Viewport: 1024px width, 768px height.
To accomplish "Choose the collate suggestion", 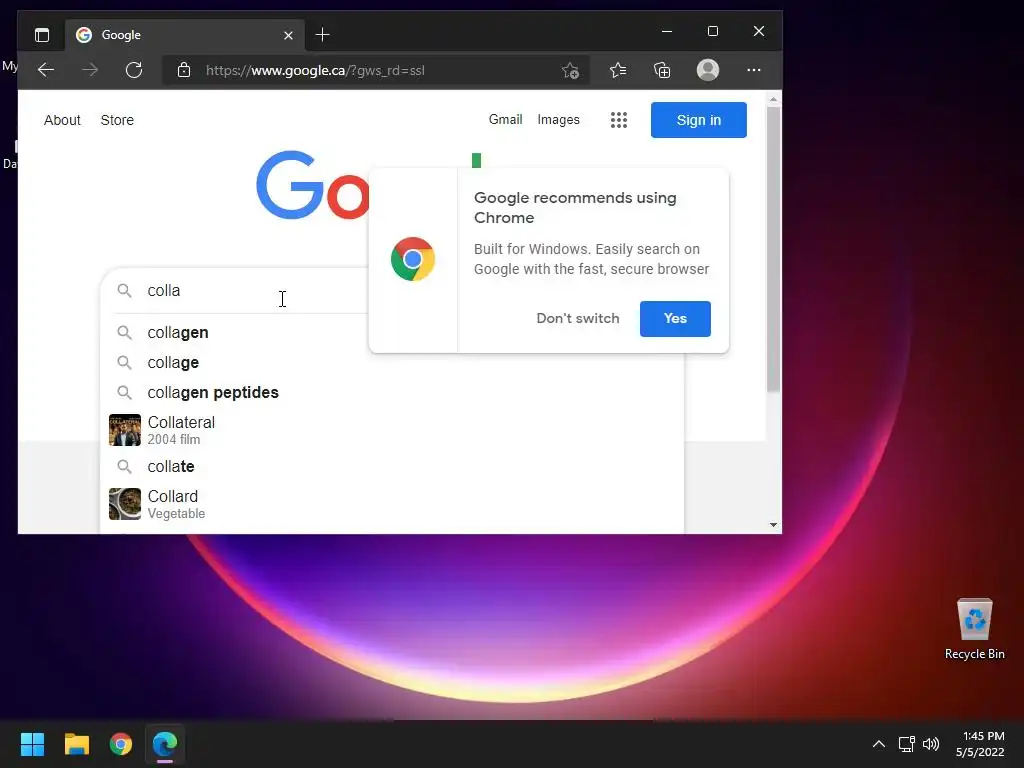I will (x=392, y=466).
